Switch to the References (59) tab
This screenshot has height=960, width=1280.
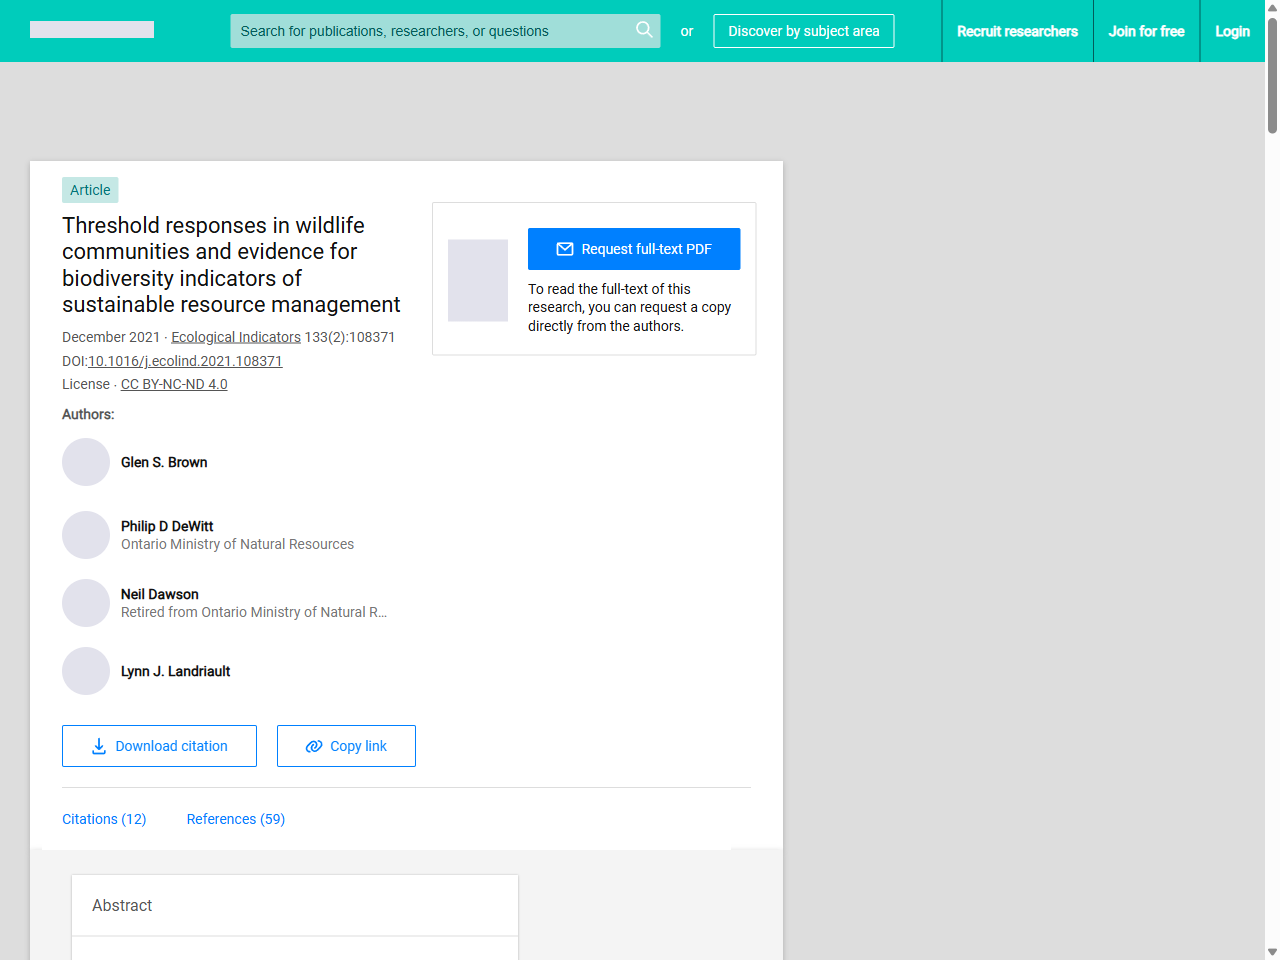tap(235, 819)
